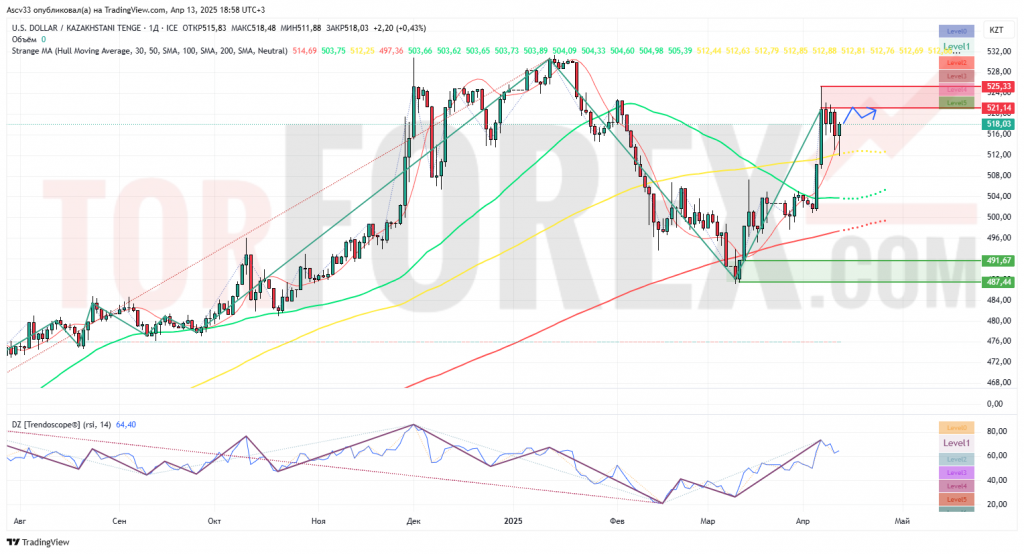Screen dimensions: 1024x554
Task: Click the 64,40 RSI value in legend
Action: tap(126, 425)
